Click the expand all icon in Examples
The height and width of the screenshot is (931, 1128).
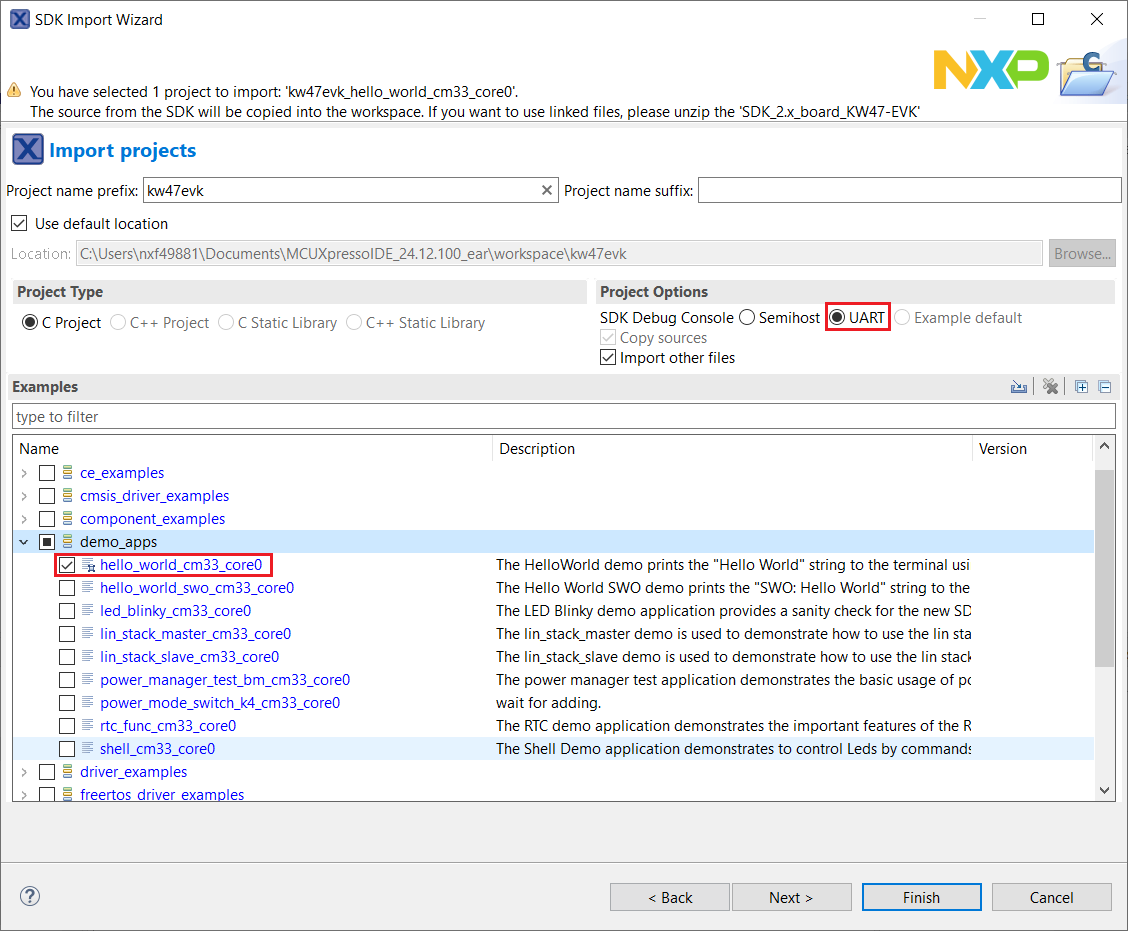click(x=1081, y=387)
